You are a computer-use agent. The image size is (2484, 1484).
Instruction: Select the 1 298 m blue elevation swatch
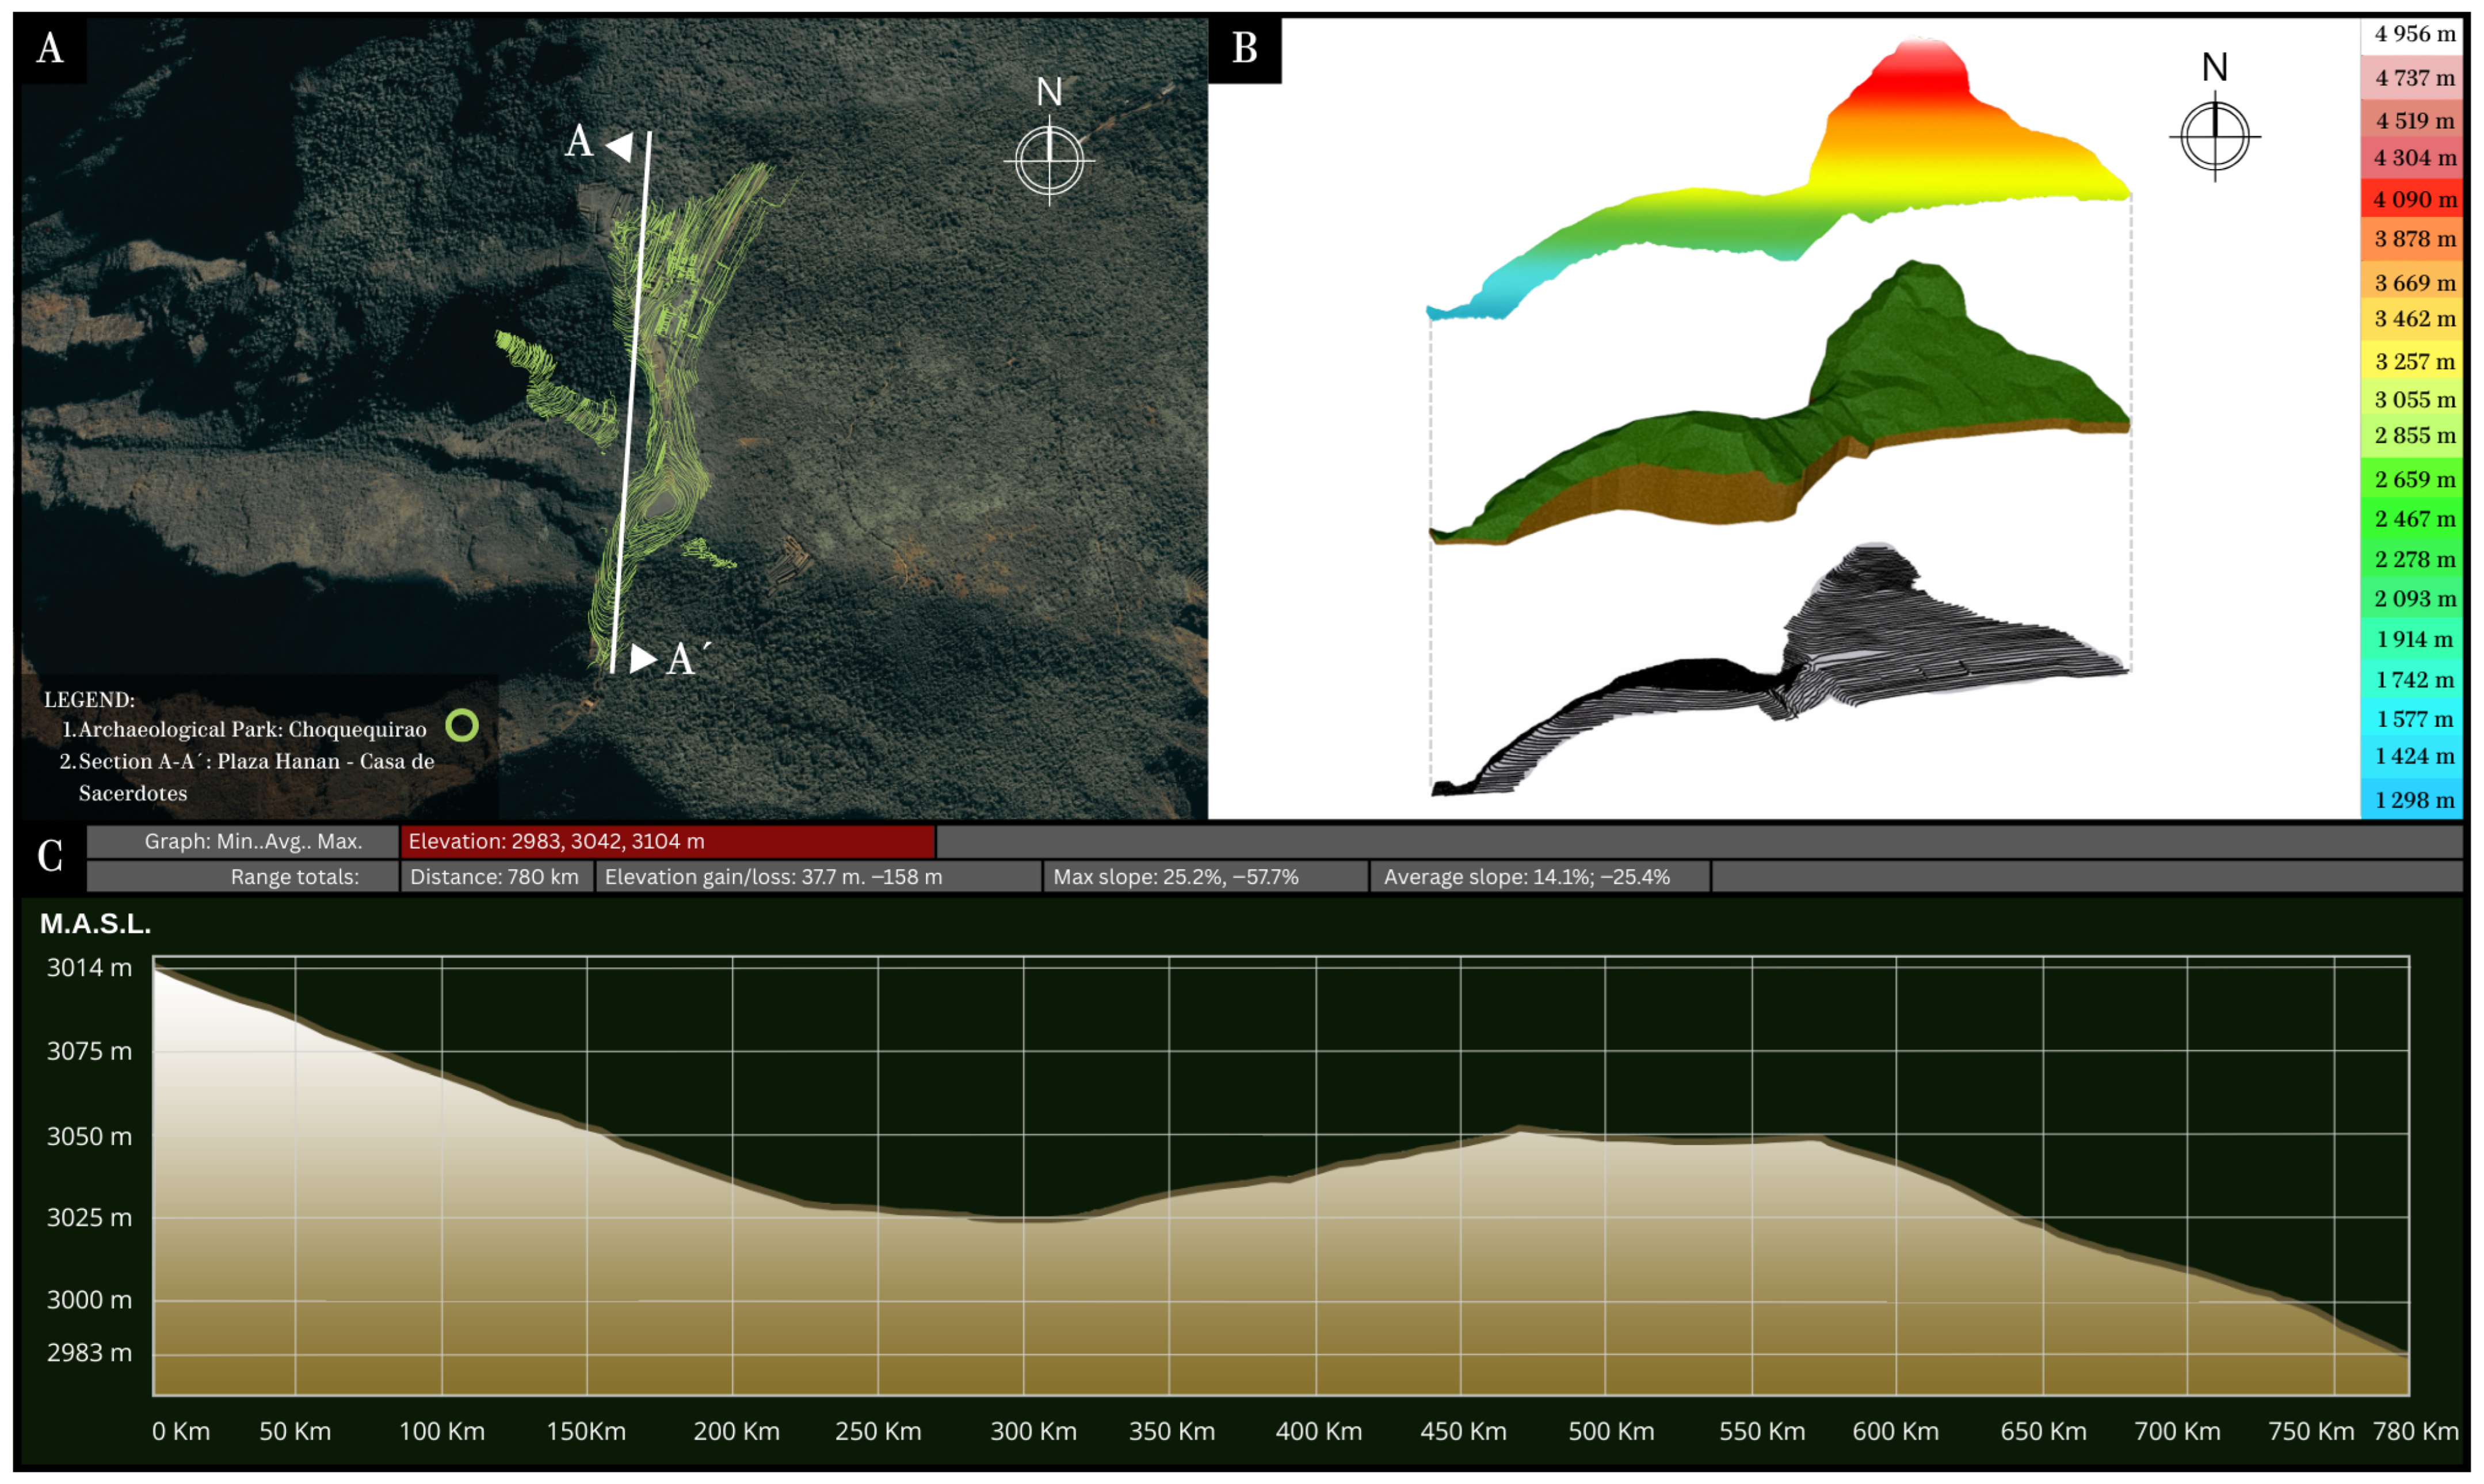pos(2413,800)
